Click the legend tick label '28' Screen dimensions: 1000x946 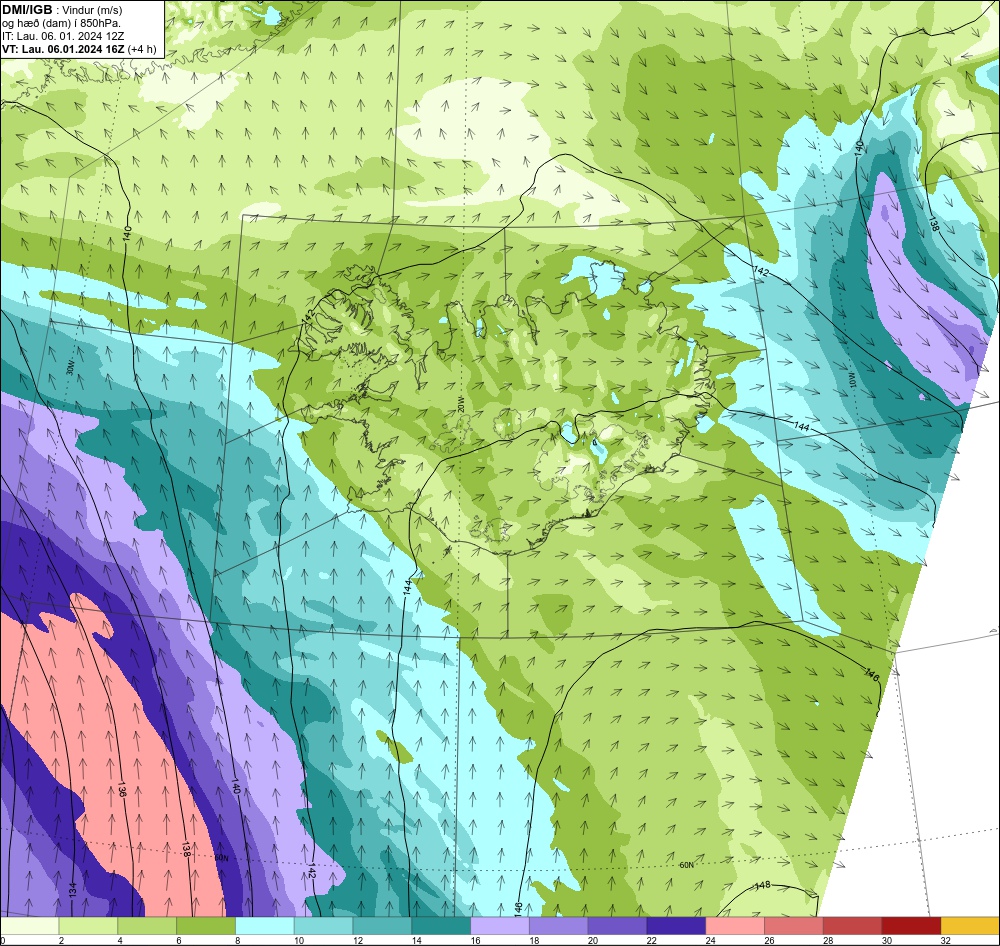pyautogui.click(x=828, y=940)
